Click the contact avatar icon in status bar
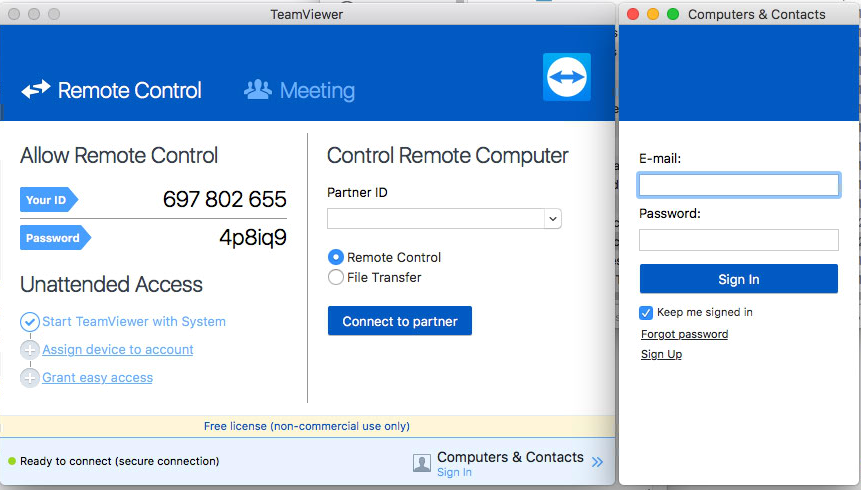861x490 pixels. point(422,462)
